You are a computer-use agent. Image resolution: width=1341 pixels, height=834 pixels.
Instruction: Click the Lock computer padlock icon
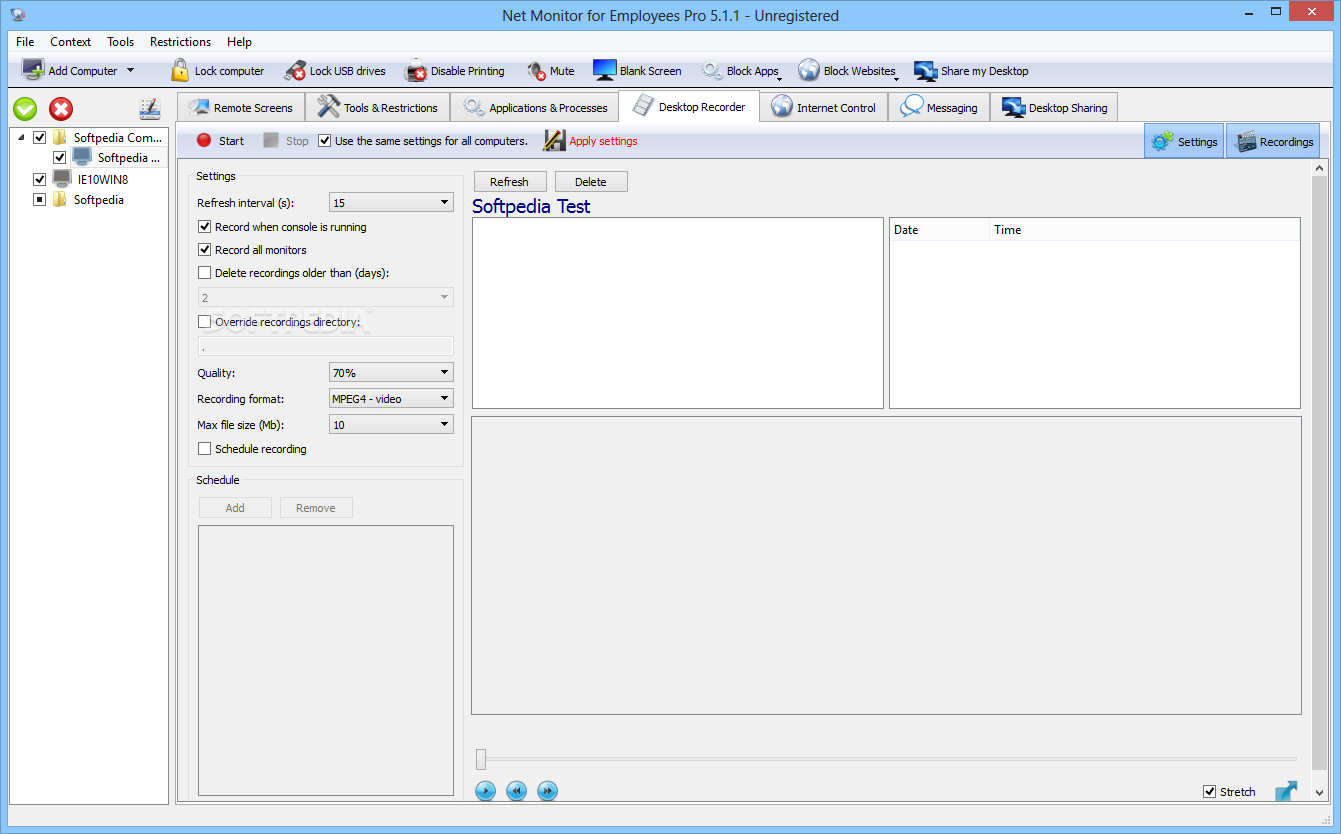pos(179,70)
